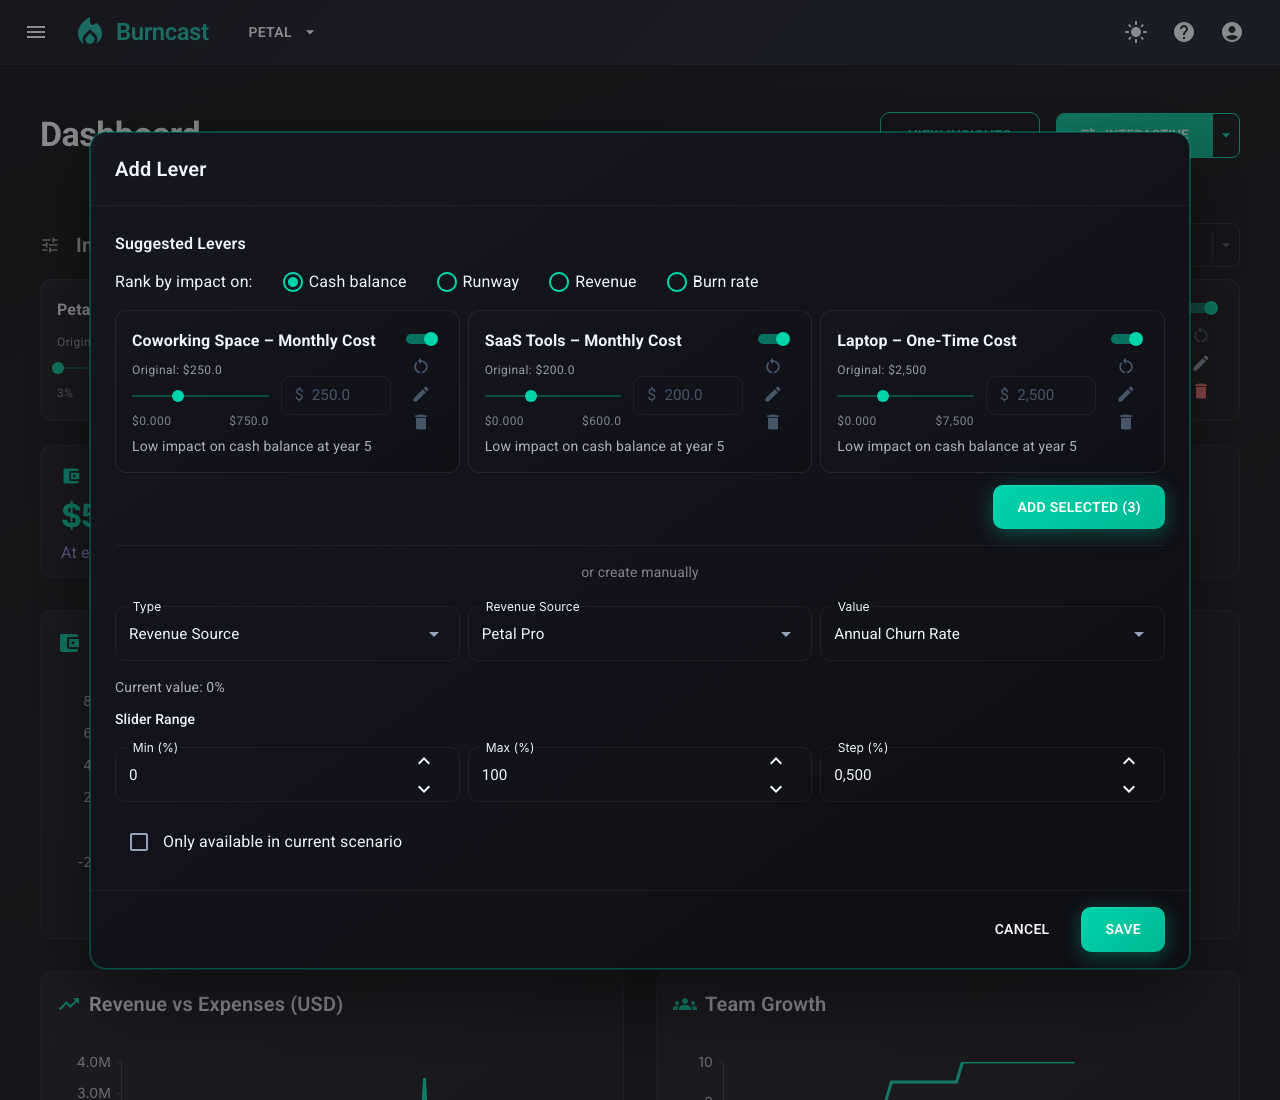Check Only available in current scenario
Image resolution: width=1280 pixels, height=1100 pixels.
tap(139, 842)
